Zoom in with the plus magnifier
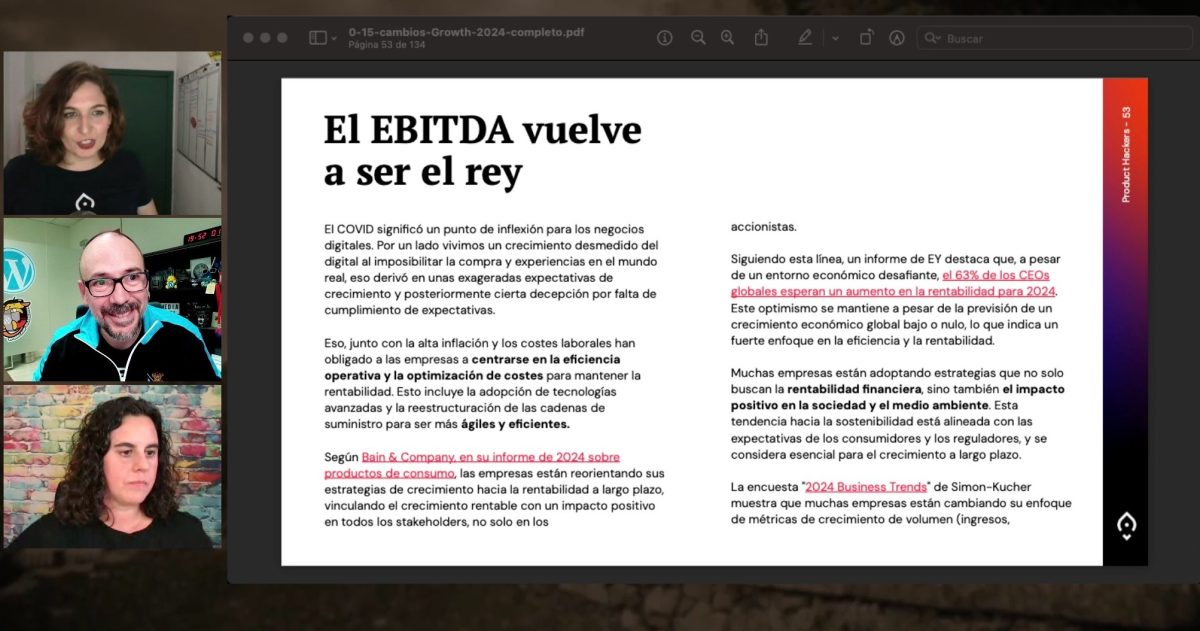 [x=728, y=38]
